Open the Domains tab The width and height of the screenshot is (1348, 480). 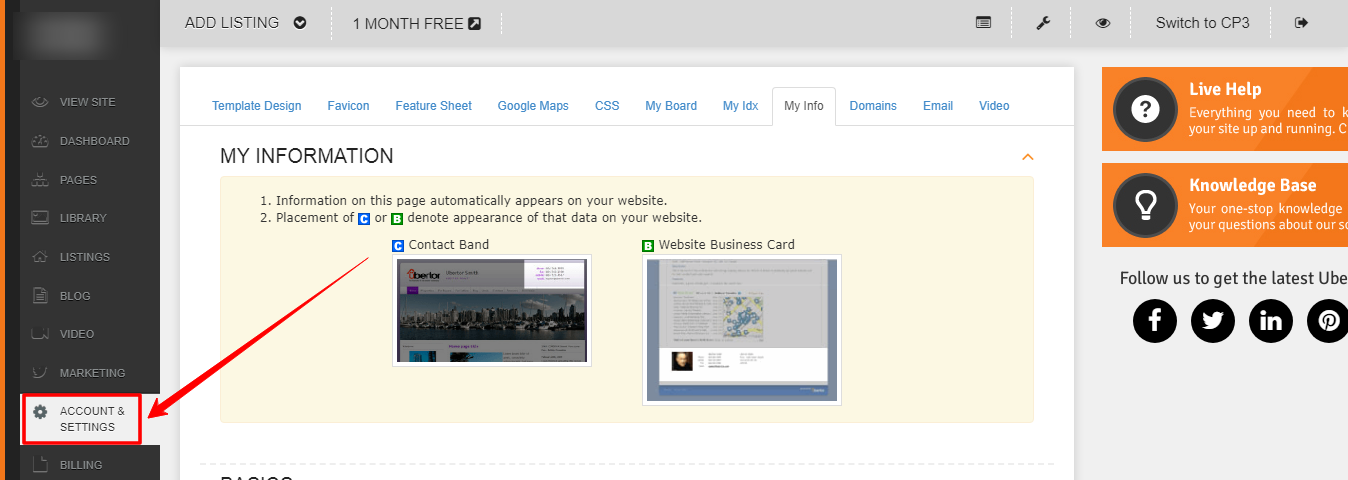873,106
